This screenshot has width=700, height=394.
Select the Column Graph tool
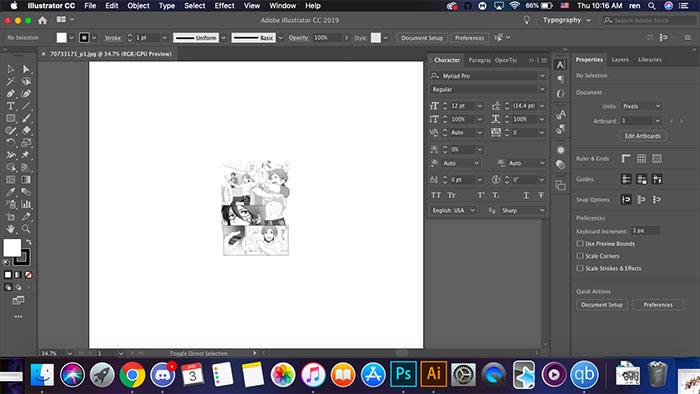click(x=26, y=204)
